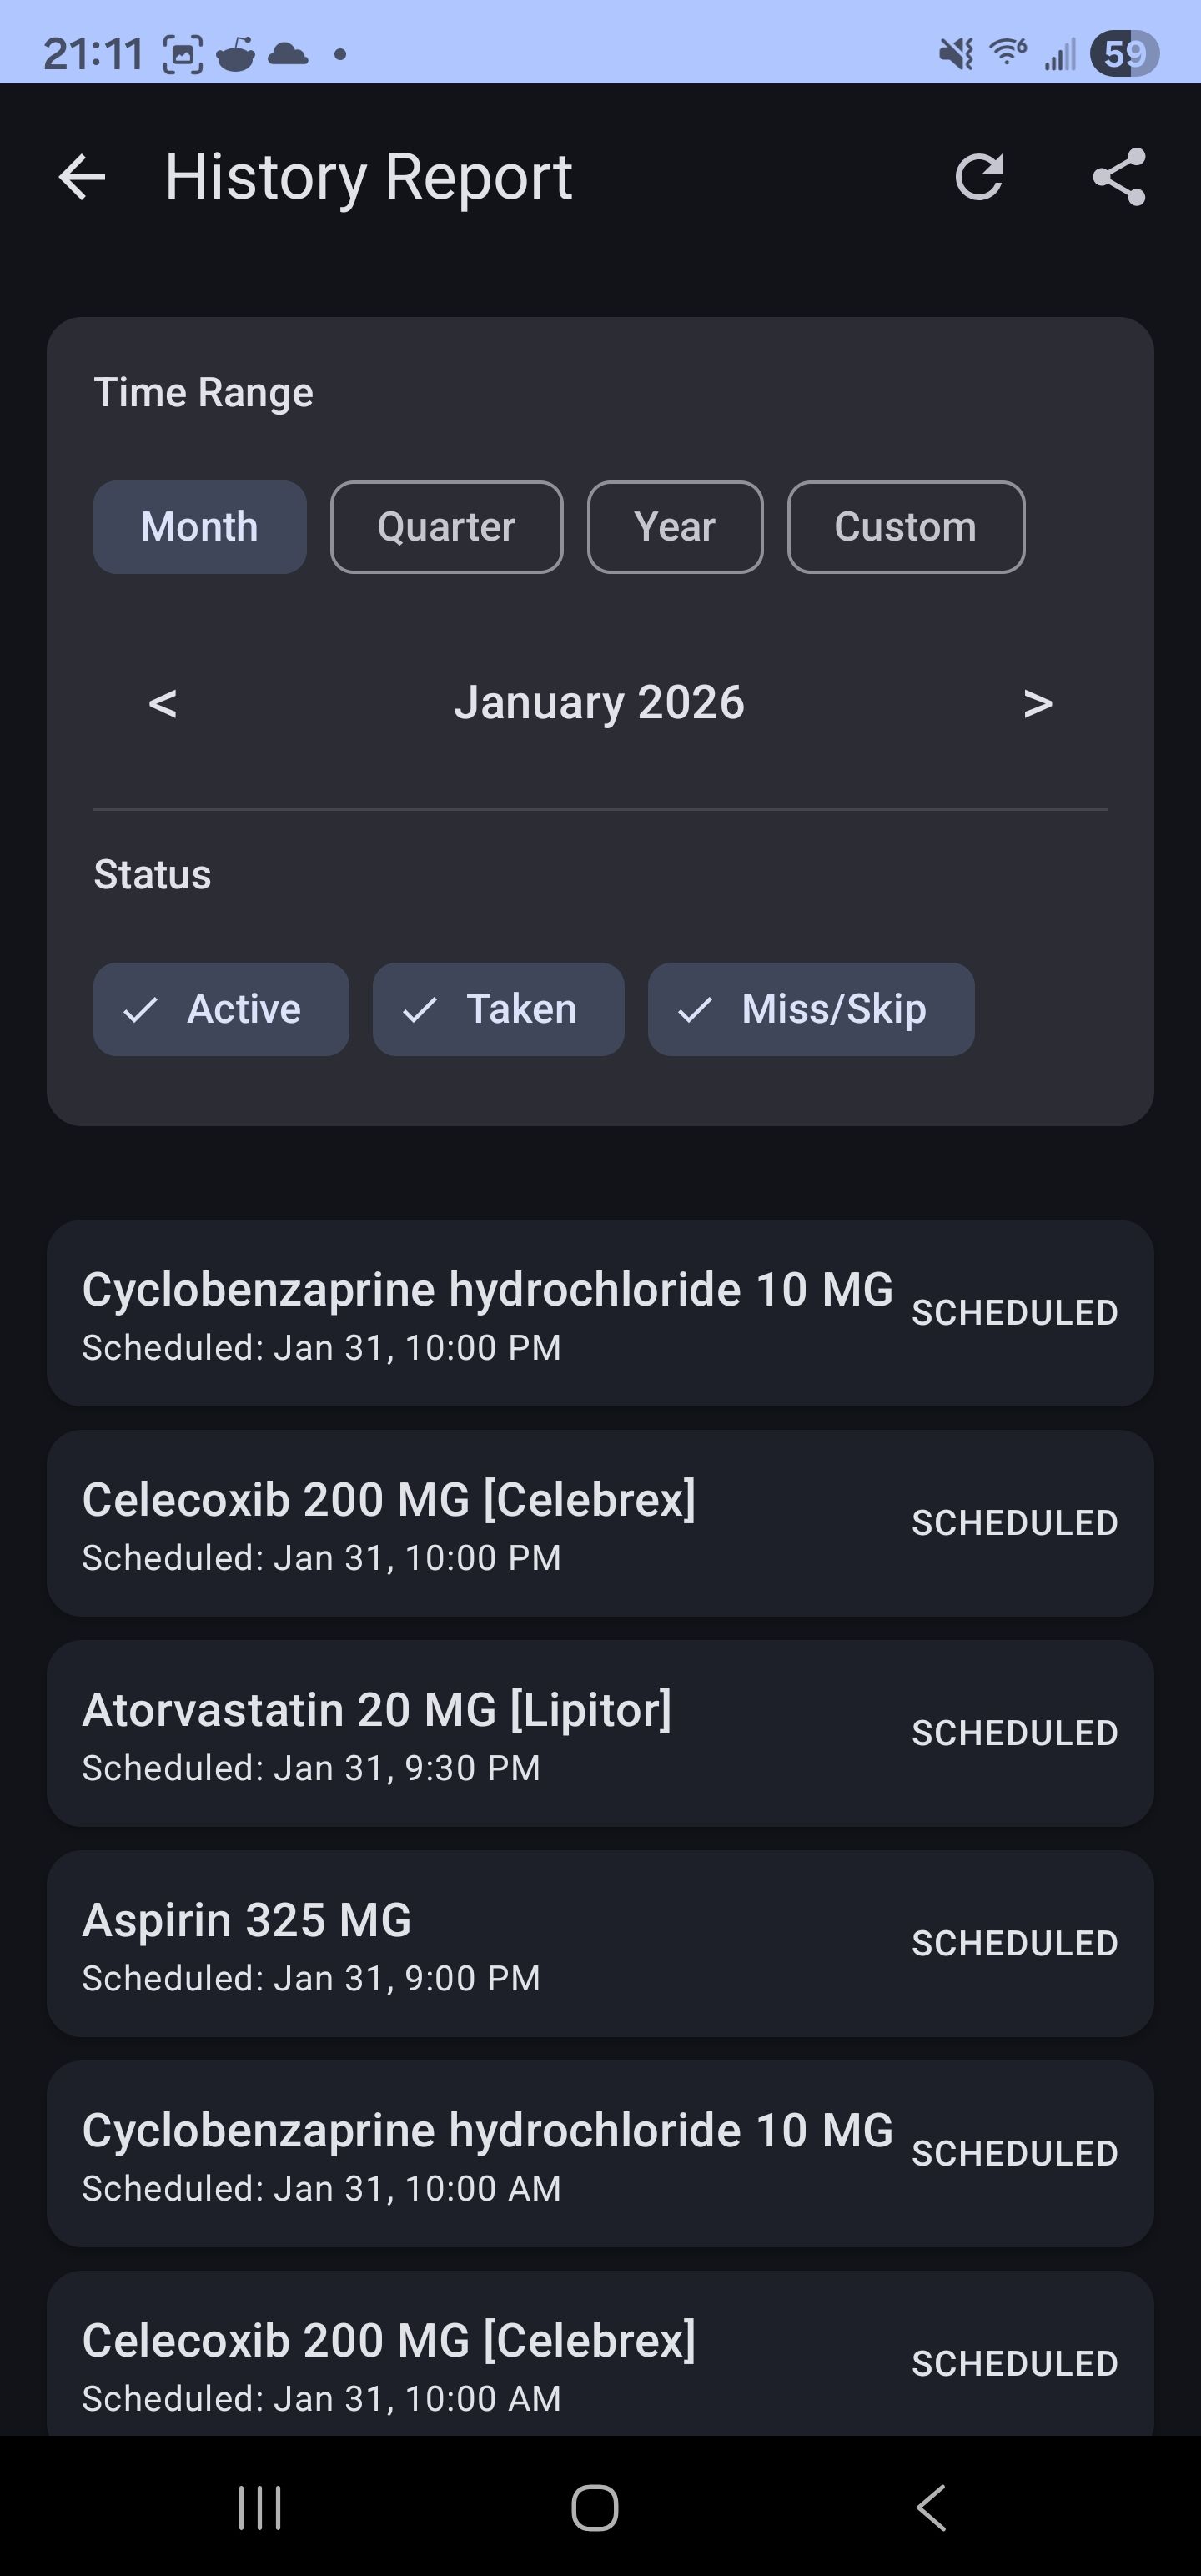Tap the back arrow in the header
This screenshot has height=2576, width=1201.
point(82,178)
